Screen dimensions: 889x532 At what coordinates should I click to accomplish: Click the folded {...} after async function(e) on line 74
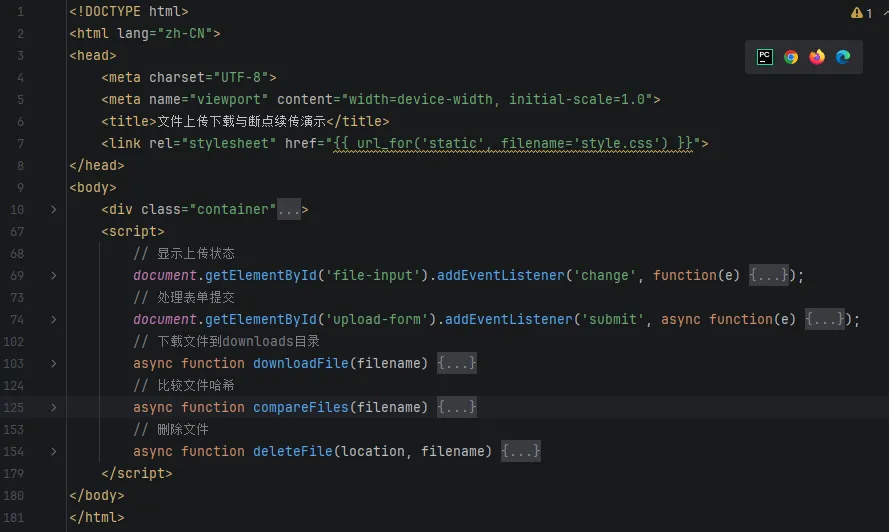[x=824, y=319]
